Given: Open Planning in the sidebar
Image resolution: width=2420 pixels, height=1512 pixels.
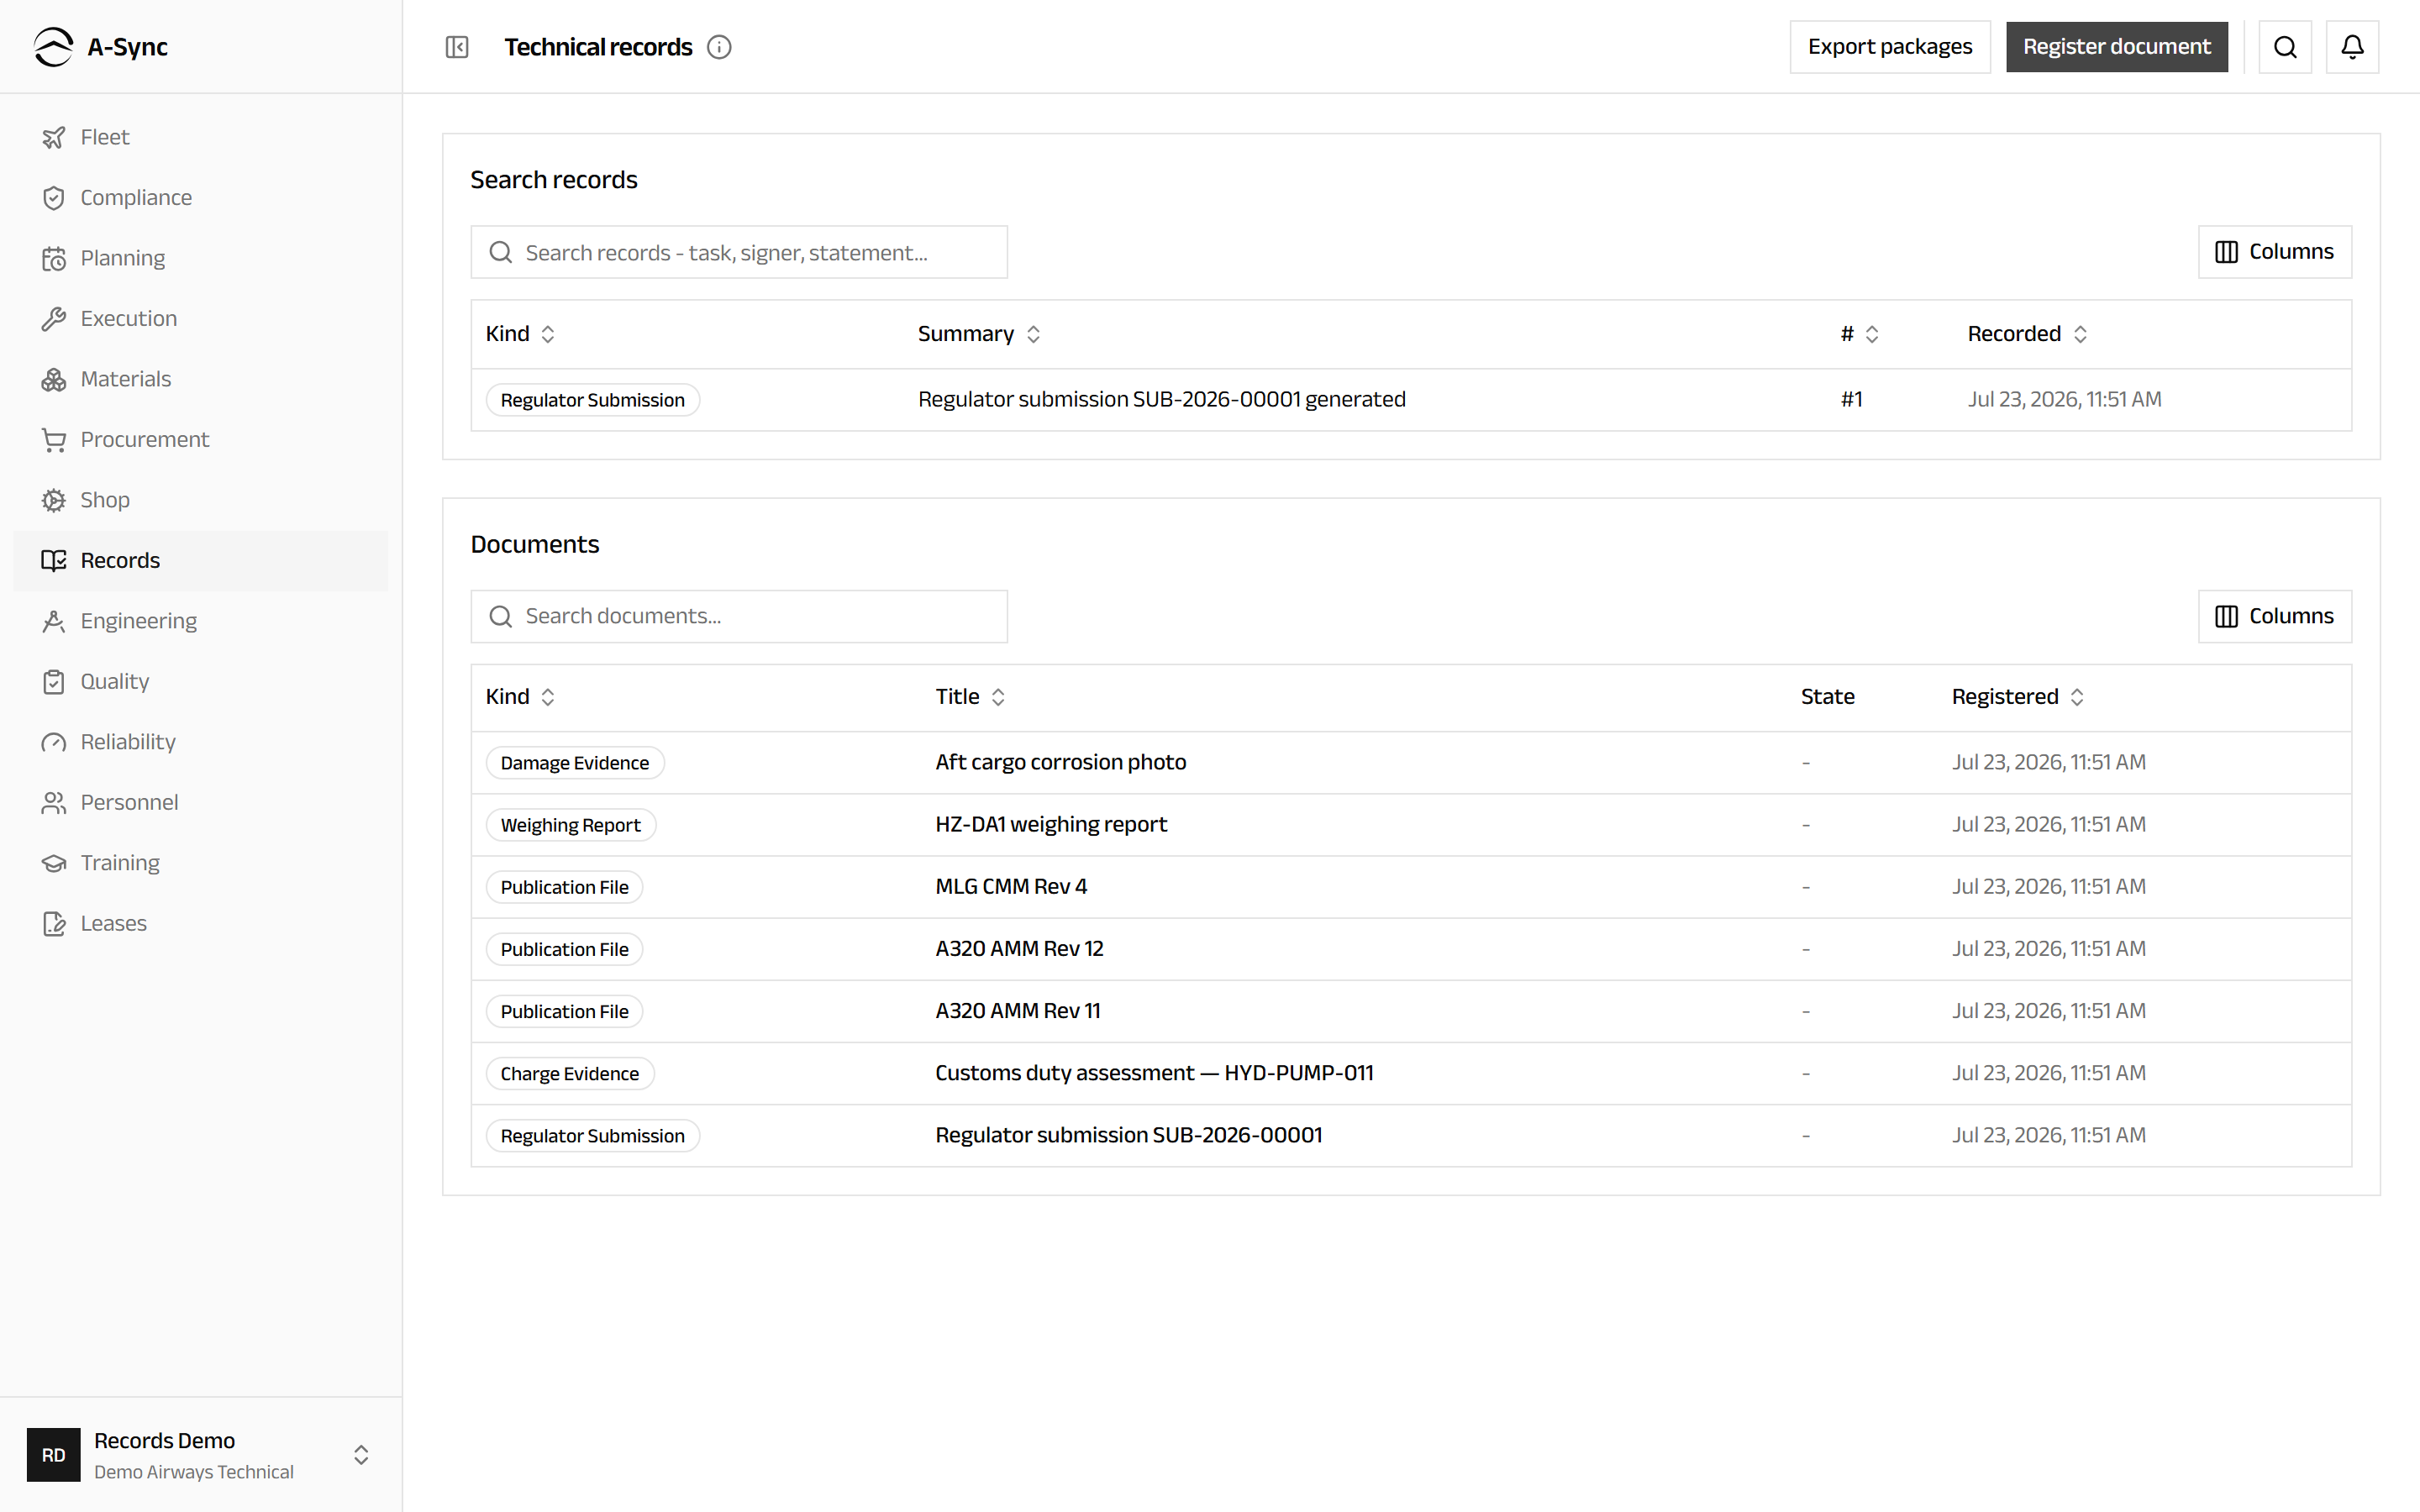Looking at the screenshot, I should pos(201,258).
